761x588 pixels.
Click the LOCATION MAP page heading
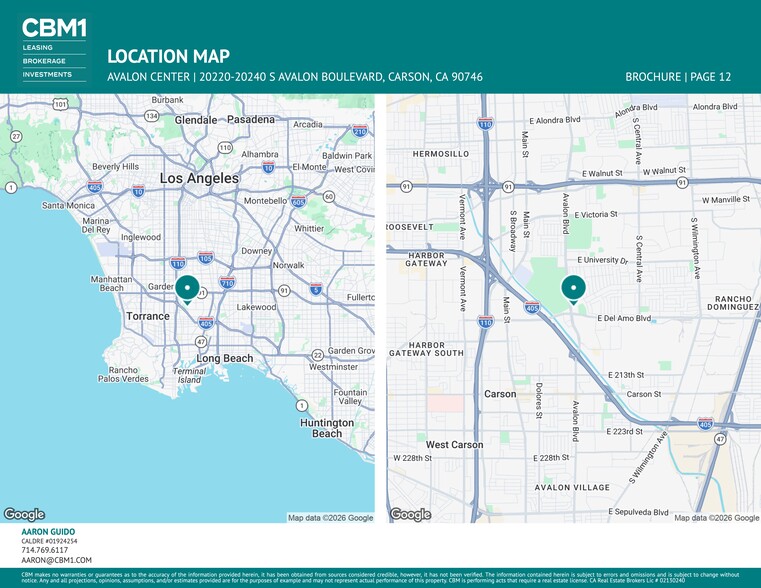168,57
